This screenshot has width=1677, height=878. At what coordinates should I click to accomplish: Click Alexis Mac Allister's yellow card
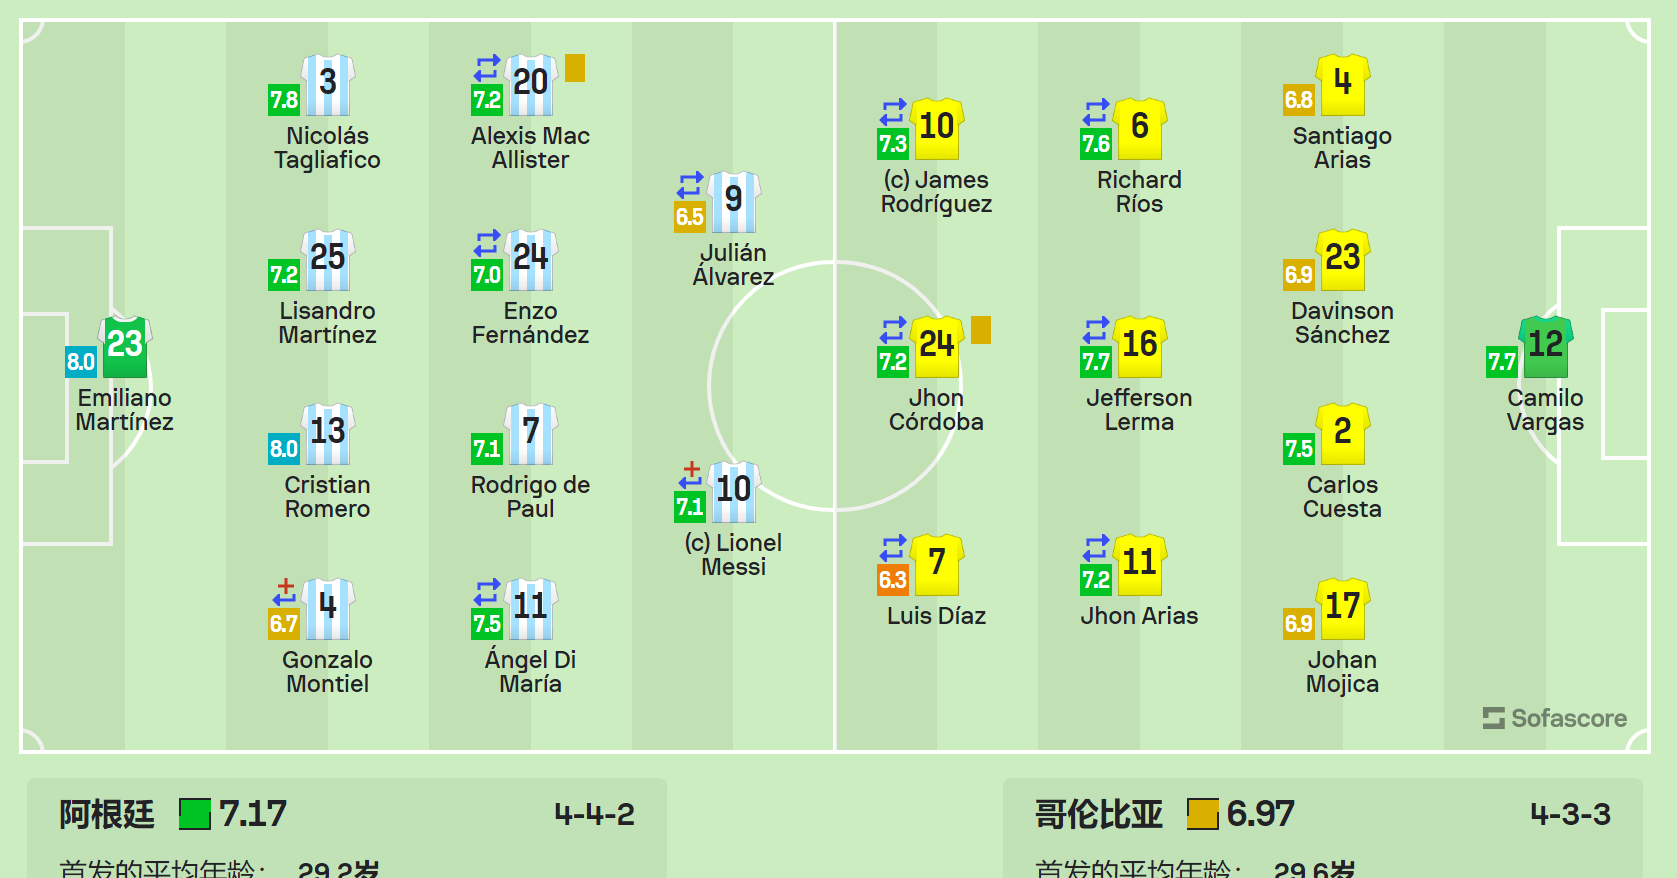tap(575, 68)
